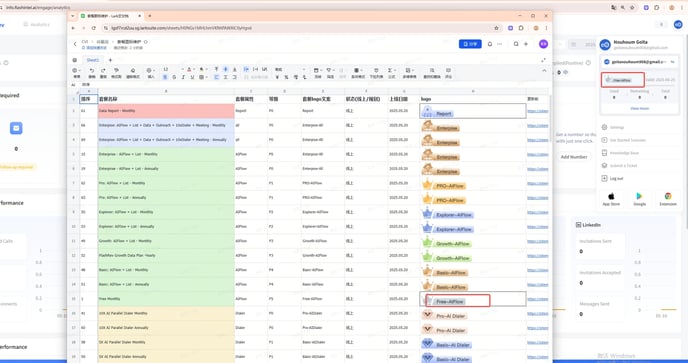This screenshot has height=363, width=688.
Task: Open the purple user avatar
Action: point(543,44)
